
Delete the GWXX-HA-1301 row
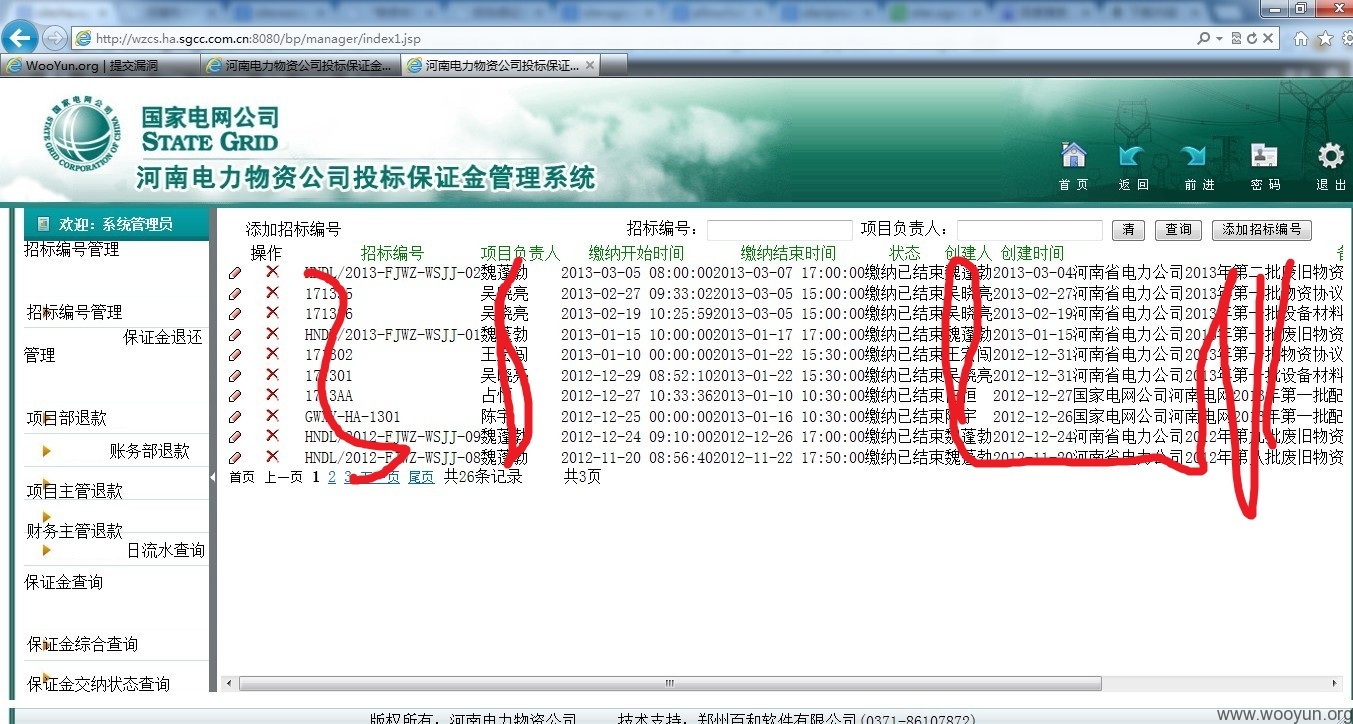coord(272,415)
